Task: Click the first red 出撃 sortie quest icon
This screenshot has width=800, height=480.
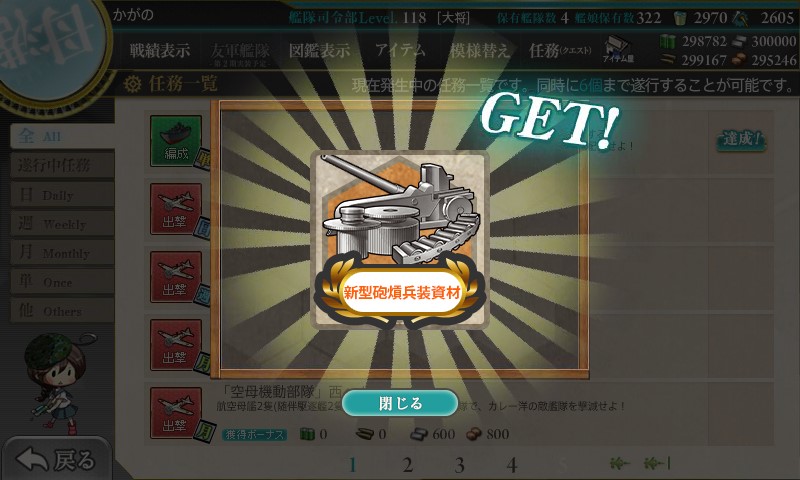Action: coord(176,209)
